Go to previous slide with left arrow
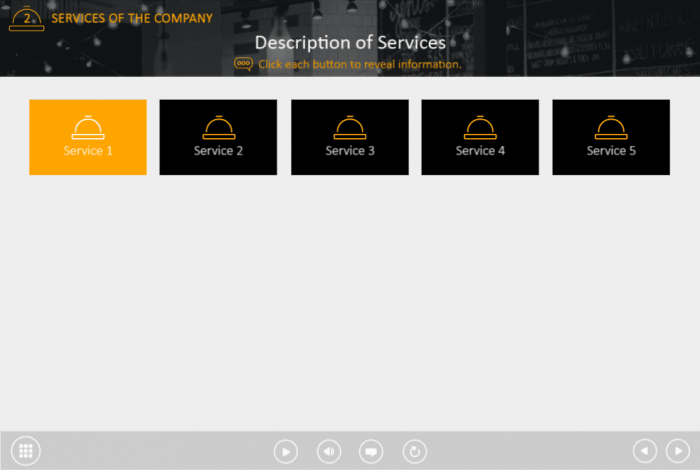 coord(645,452)
